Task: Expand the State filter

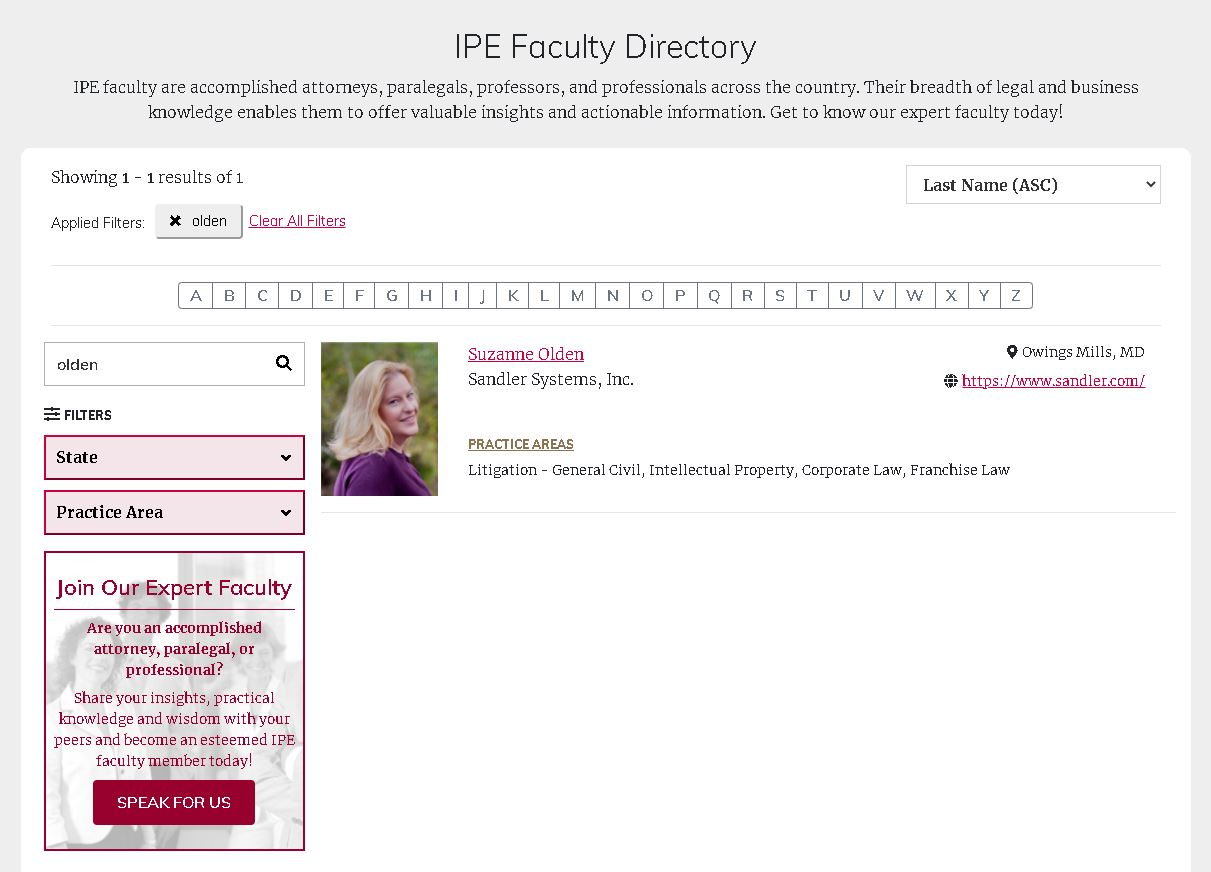Action: tap(174, 457)
